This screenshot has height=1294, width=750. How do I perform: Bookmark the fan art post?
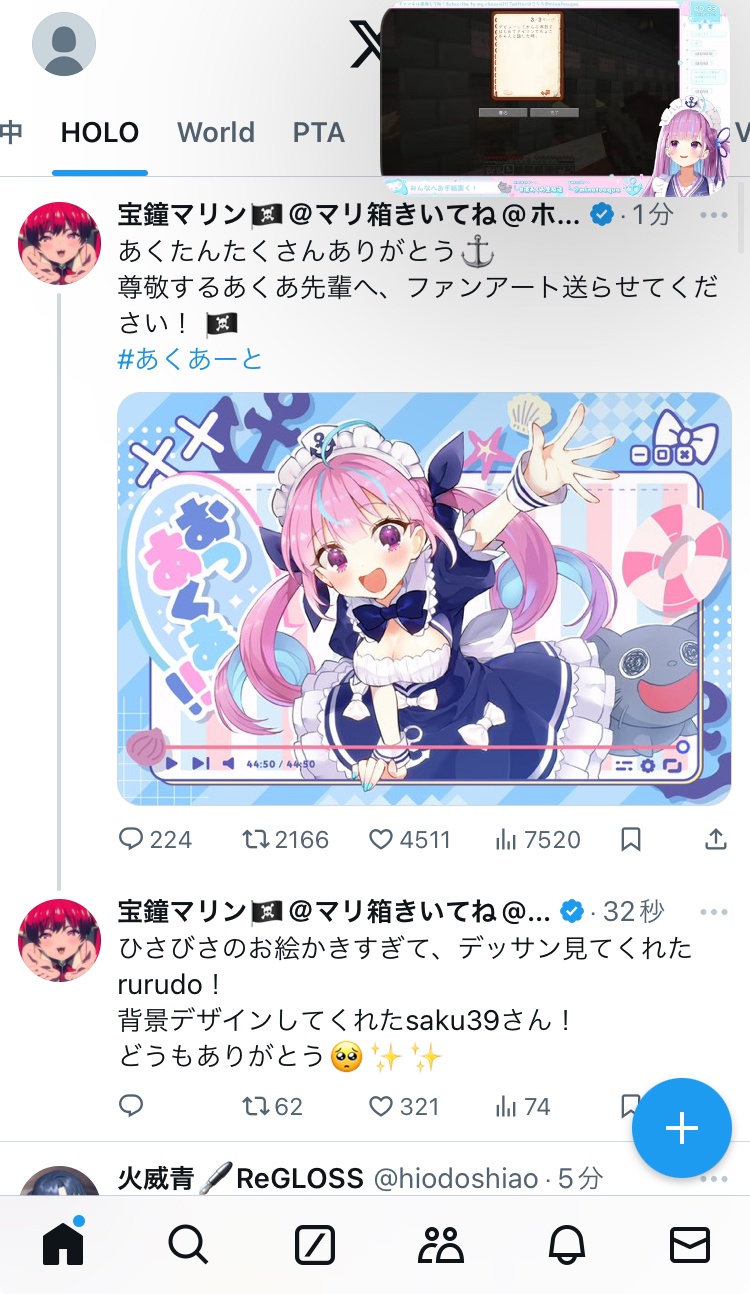pos(631,839)
